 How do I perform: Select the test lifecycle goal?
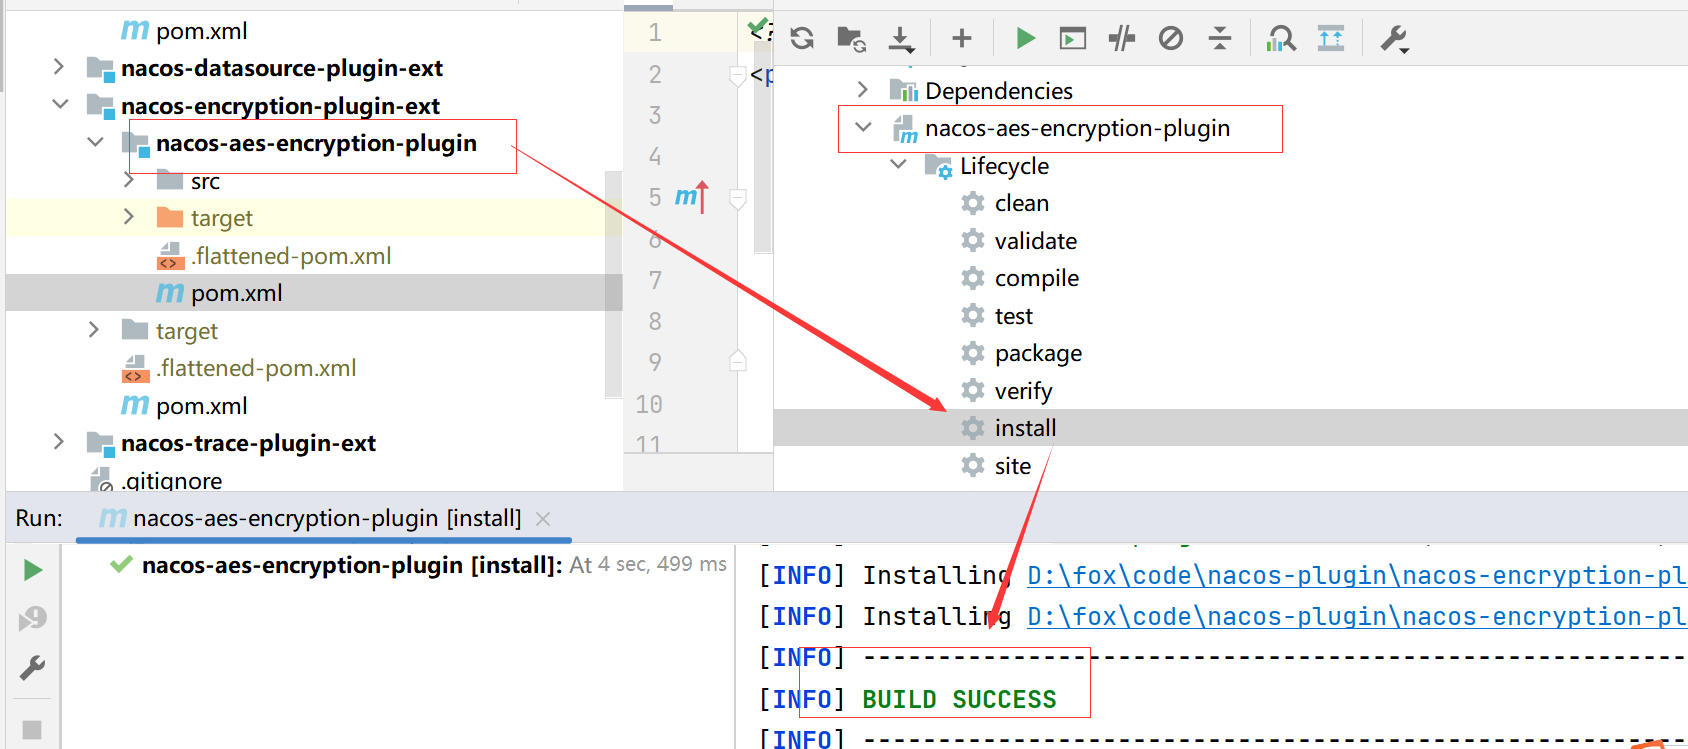[1014, 316]
